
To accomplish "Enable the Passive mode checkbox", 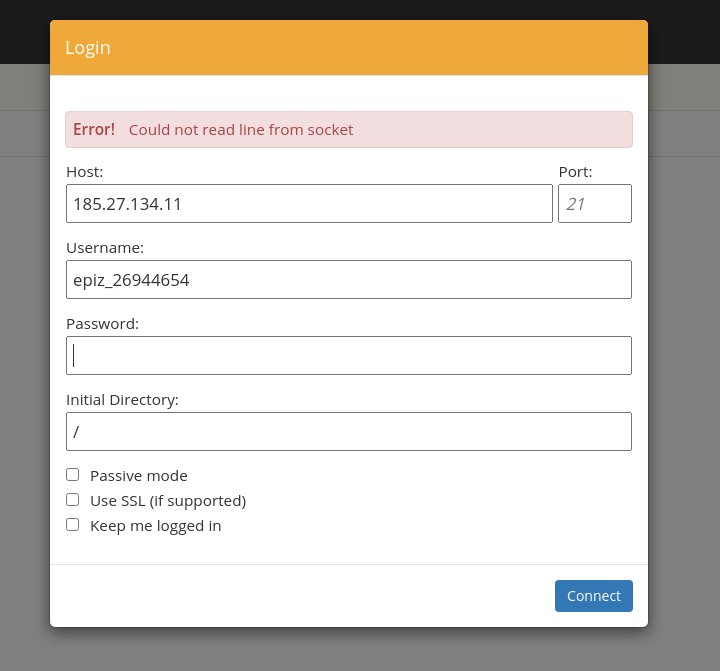I will (x=73, y=475).
